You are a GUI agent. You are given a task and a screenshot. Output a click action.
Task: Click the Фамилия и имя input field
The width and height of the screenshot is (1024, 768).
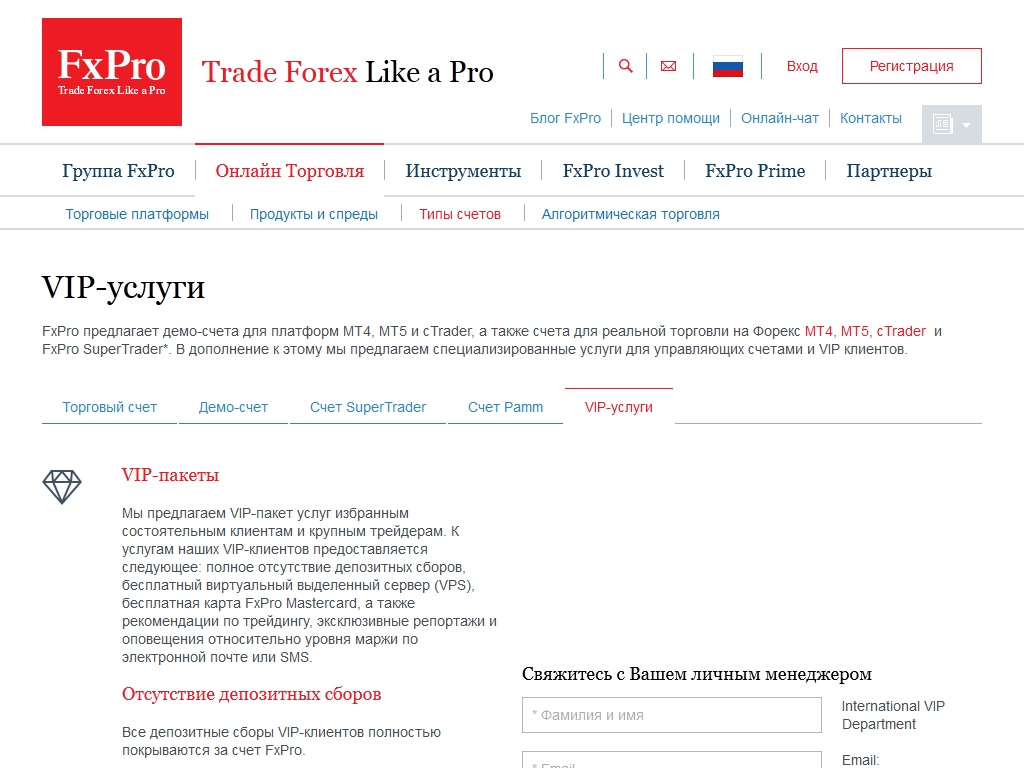671,715
